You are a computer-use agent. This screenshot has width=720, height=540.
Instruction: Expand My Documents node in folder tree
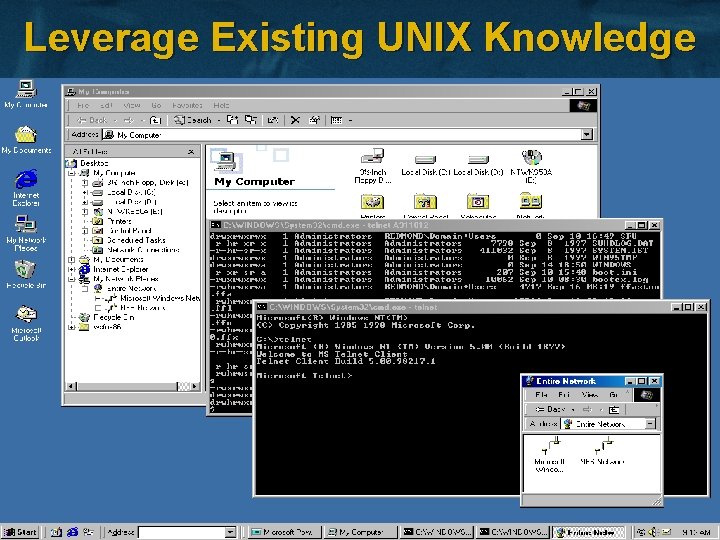tap(72, 260)
